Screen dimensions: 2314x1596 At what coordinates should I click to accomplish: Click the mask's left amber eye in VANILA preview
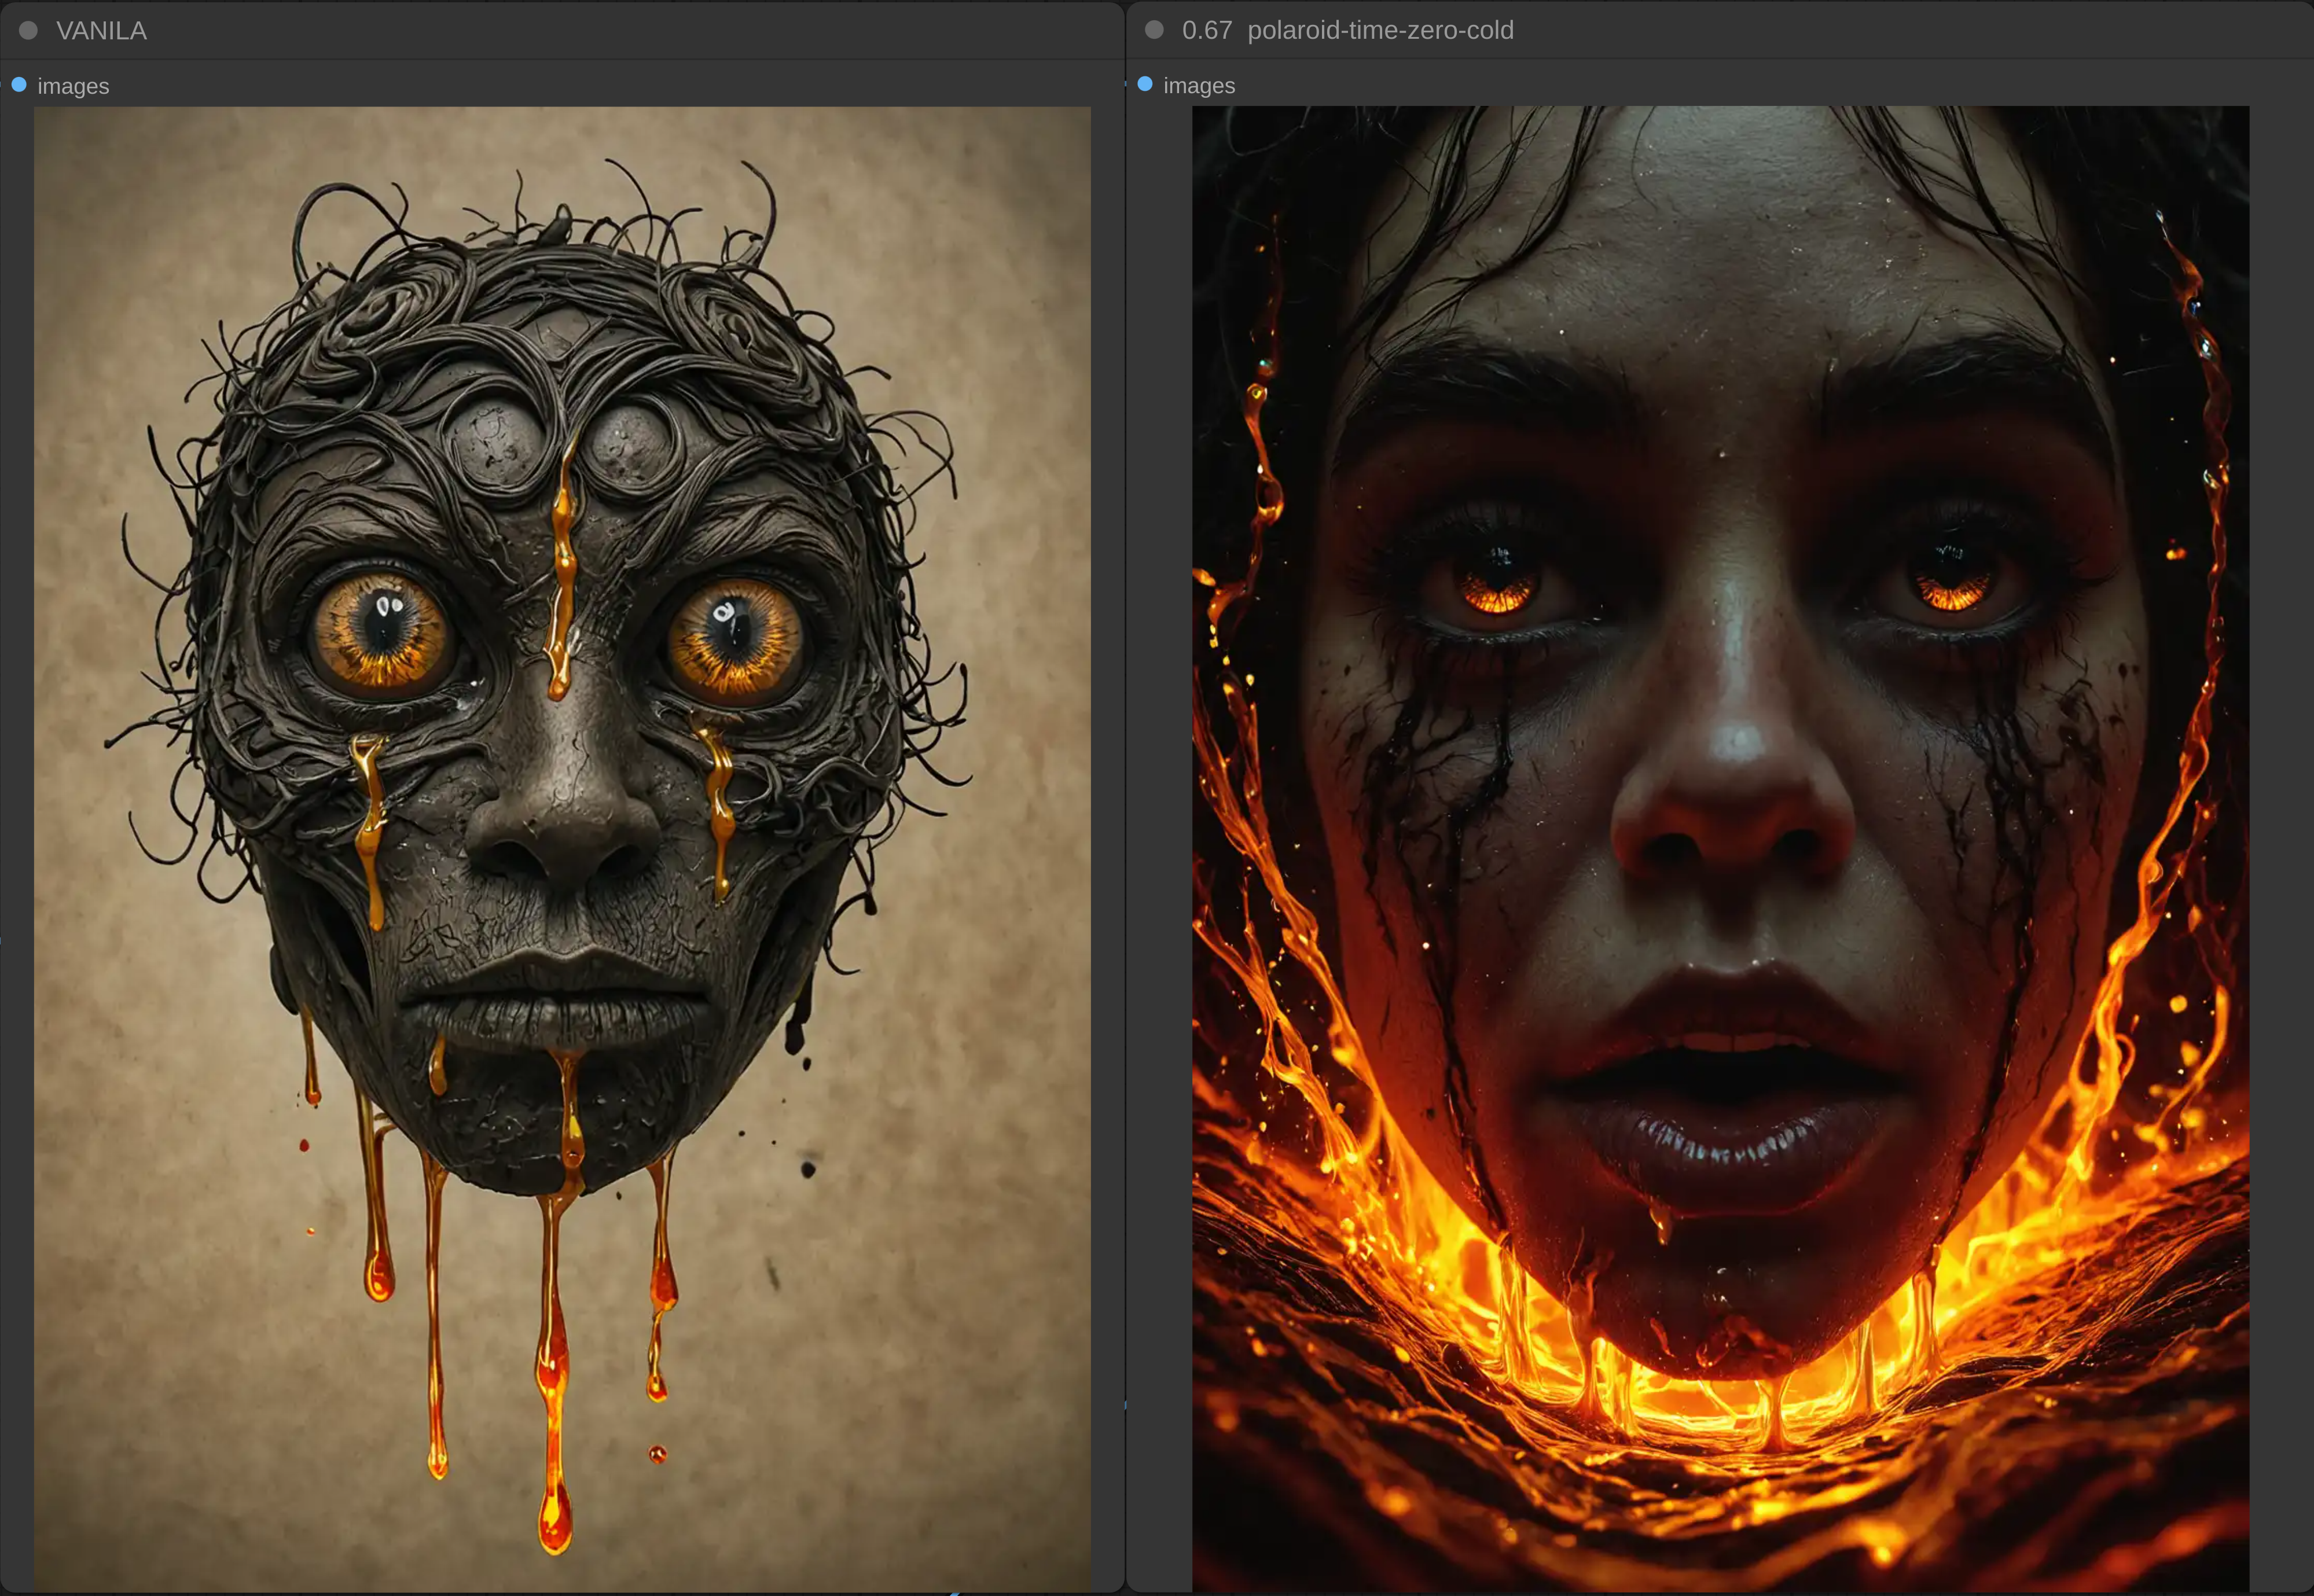[x=381, y=632]
